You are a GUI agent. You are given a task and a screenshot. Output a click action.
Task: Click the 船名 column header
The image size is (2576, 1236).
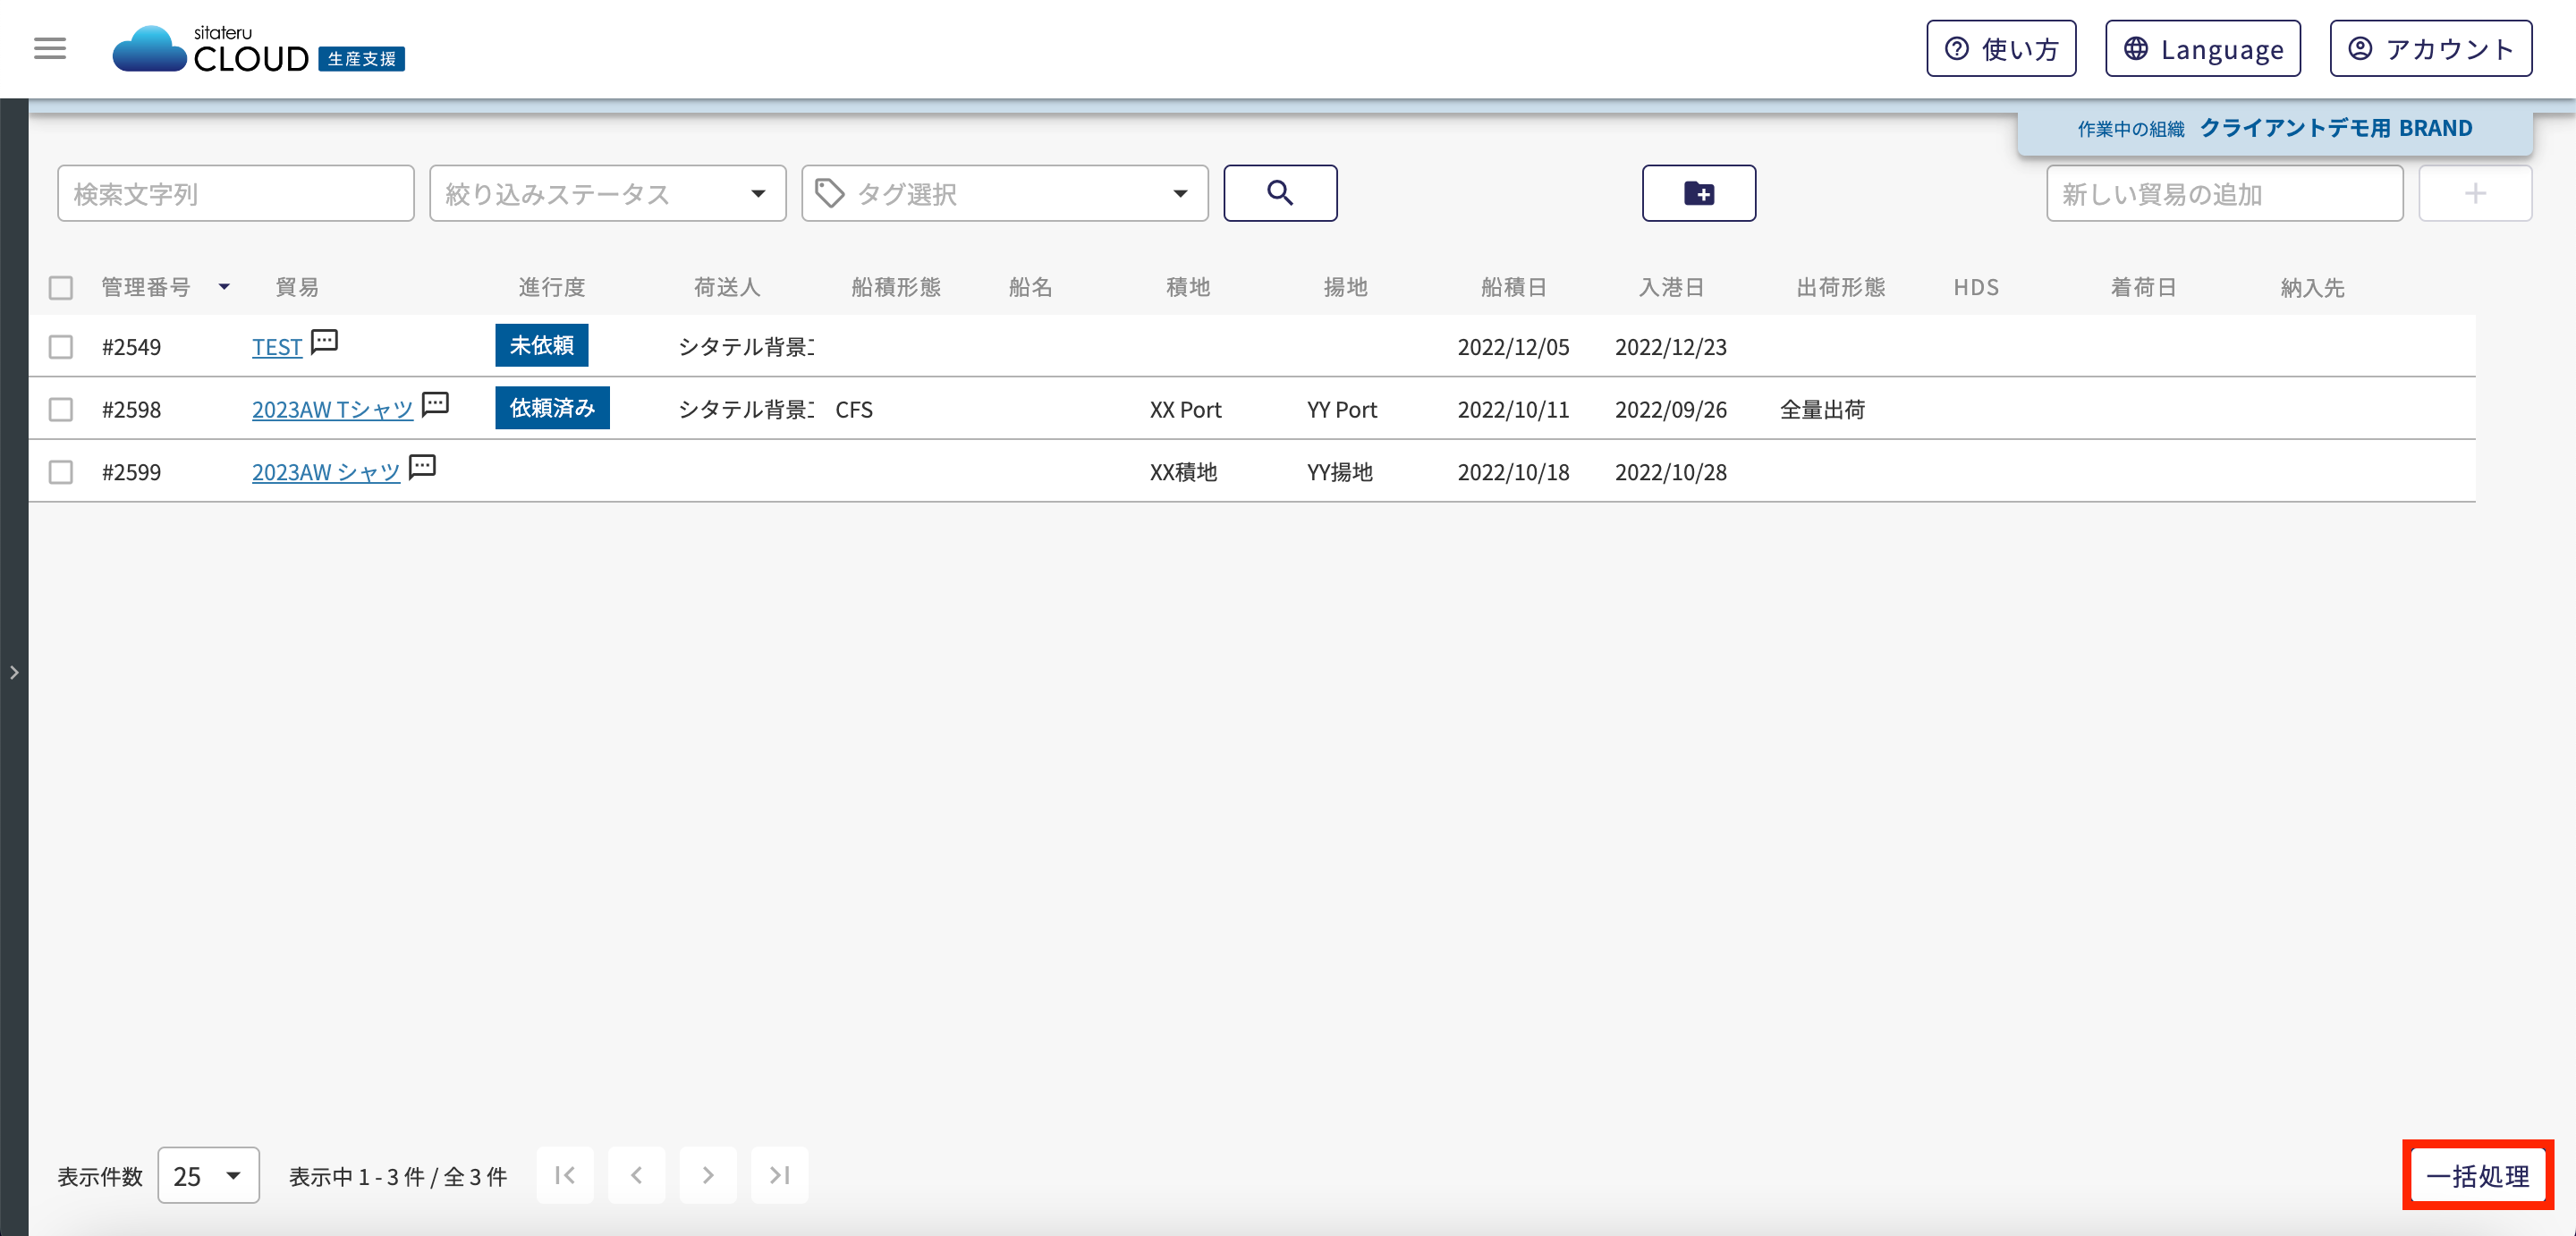coord(1031,288)
